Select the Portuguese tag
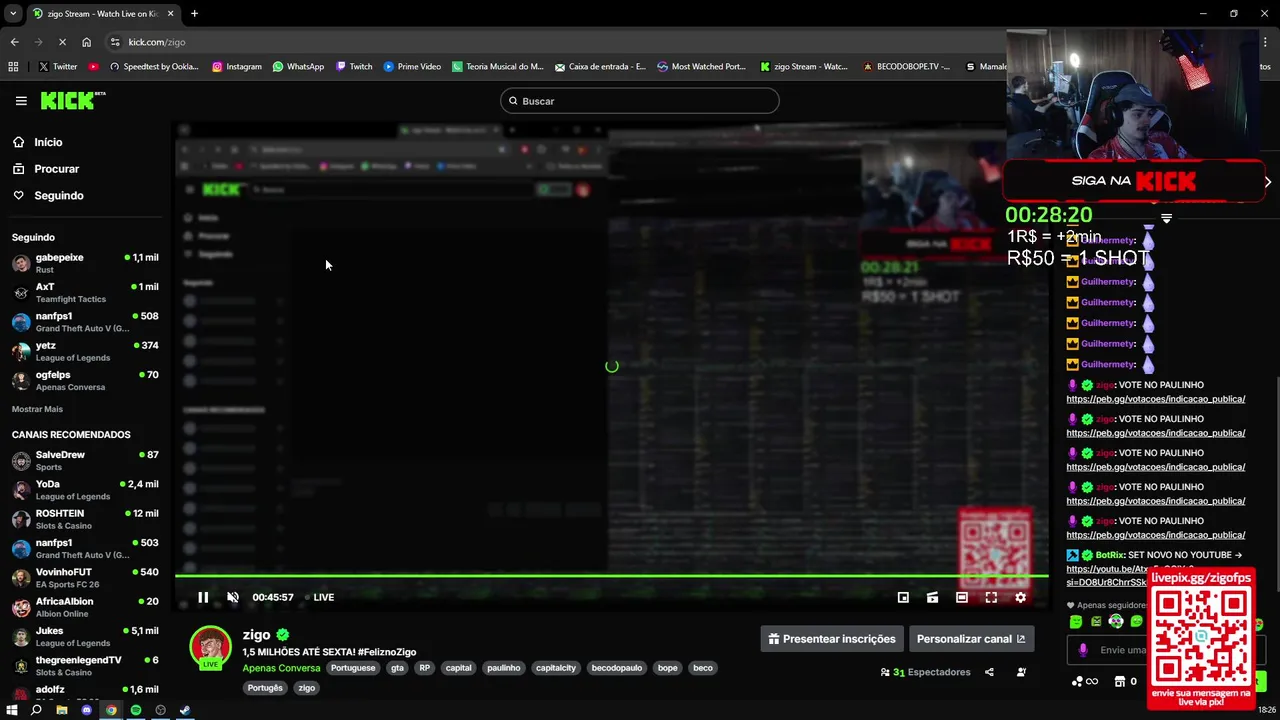The height and width of the screenshot is (720, 1280). [353, 668]
